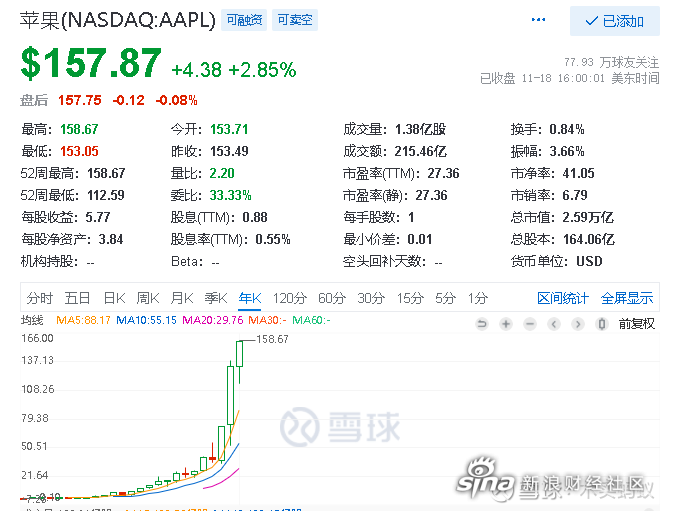
Task: Switch to the 120分 chart tab
Action: click(290, 298)
